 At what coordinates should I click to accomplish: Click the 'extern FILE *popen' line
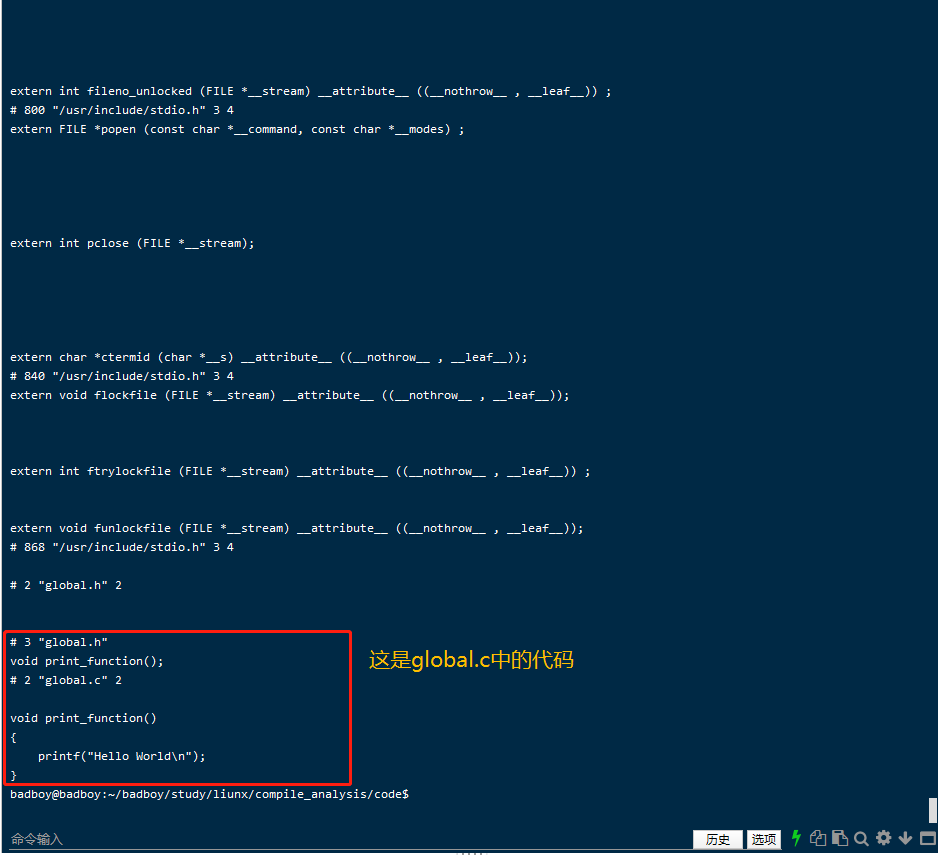237,129
